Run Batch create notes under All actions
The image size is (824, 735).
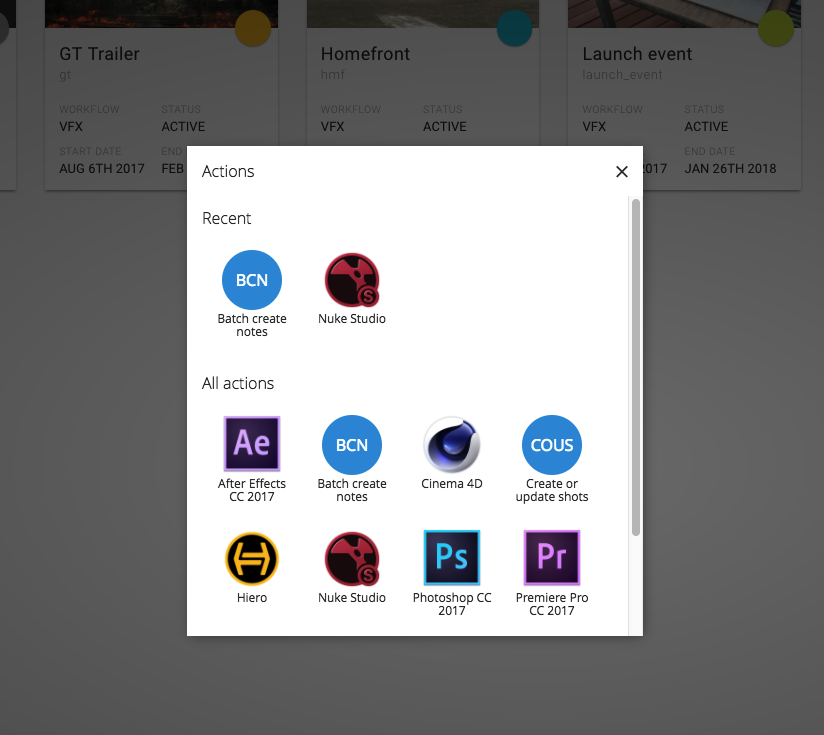pos(352,459)
